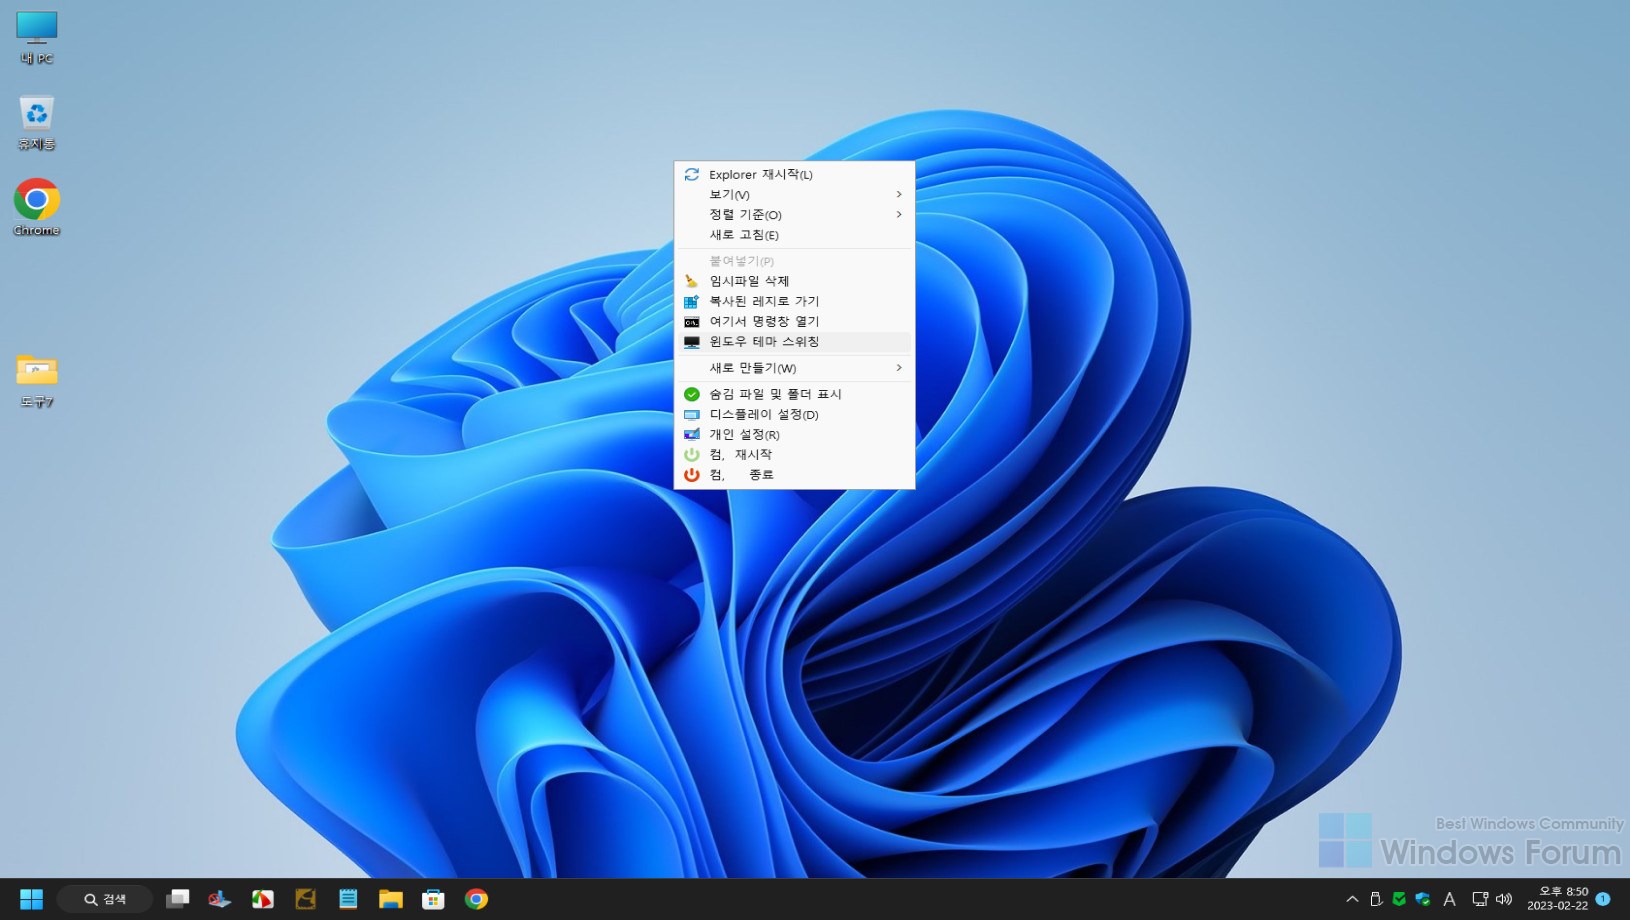Open the Windows Start menu
Viewport: 1630px width, 920px height.
tap(32, 899)
